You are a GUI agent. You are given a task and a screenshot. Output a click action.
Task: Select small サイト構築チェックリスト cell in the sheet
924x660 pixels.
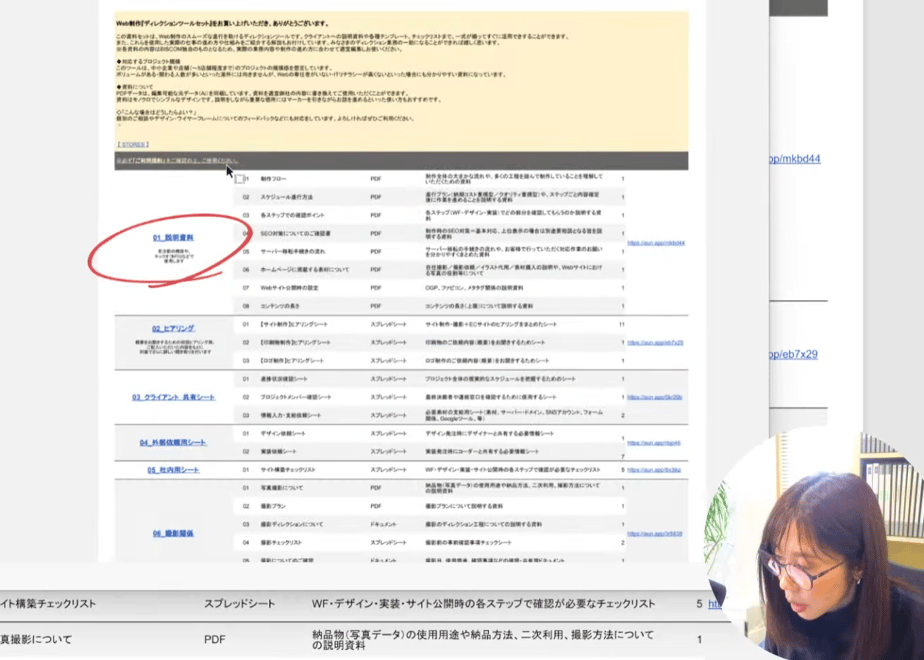tap(288, 470)
